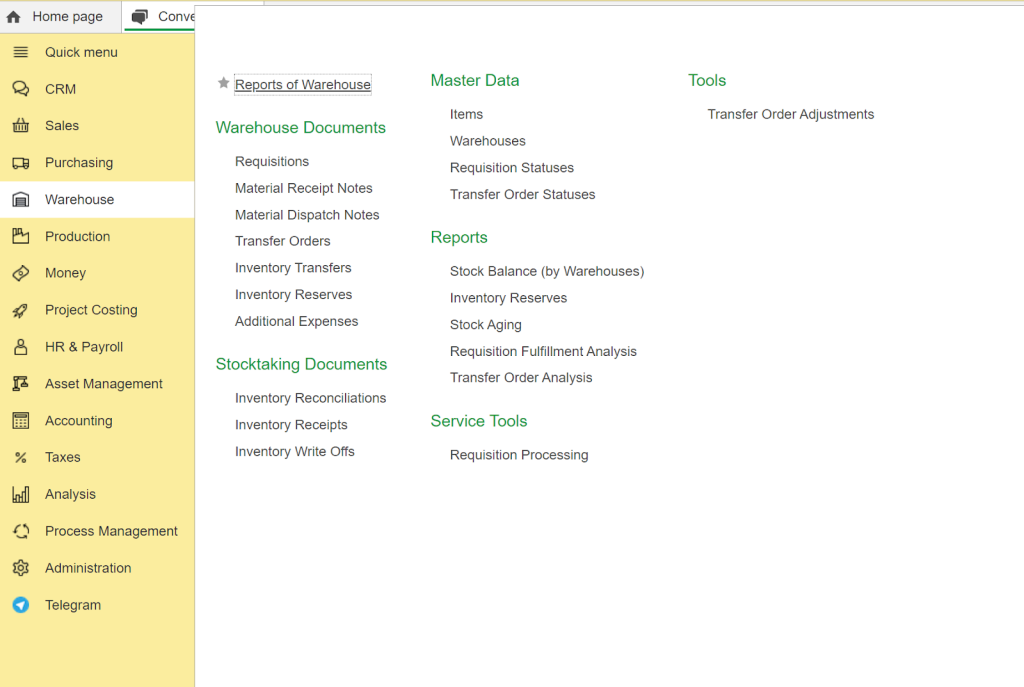Open Requisition Fulfillment Analysis report
1024x687 pixels.
tap(543, 351)
